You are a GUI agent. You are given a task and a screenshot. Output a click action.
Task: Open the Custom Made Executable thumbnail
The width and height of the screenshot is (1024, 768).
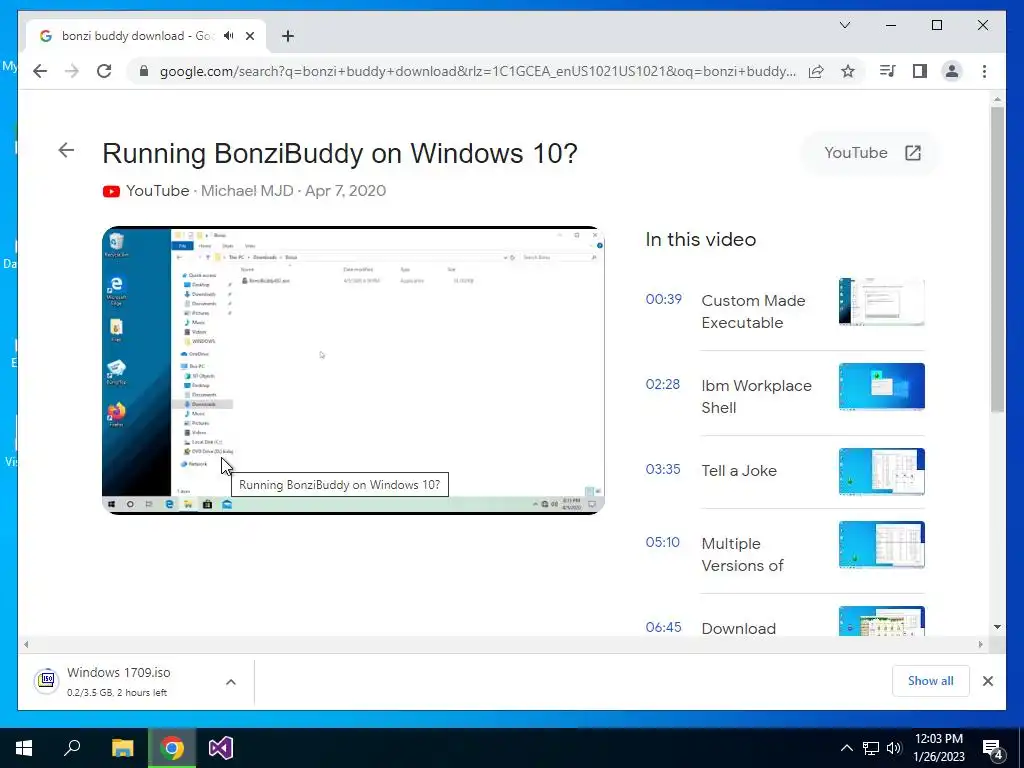pos(882,302)
